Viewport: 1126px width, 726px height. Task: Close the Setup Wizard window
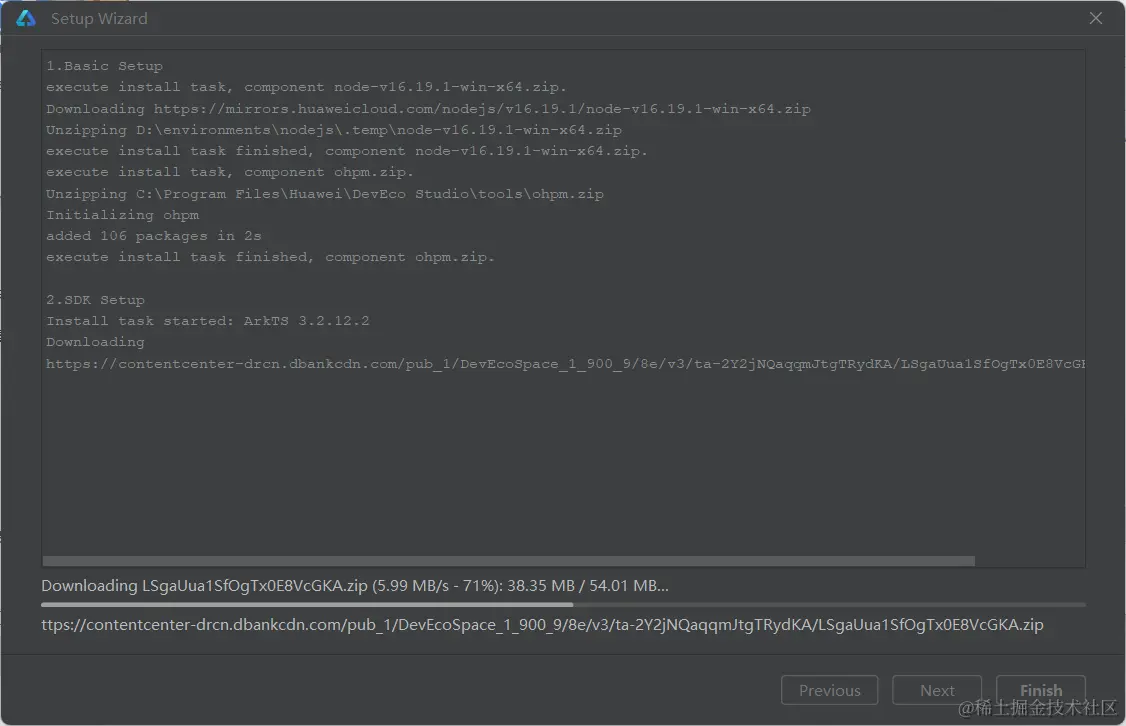click(1095, 19)
